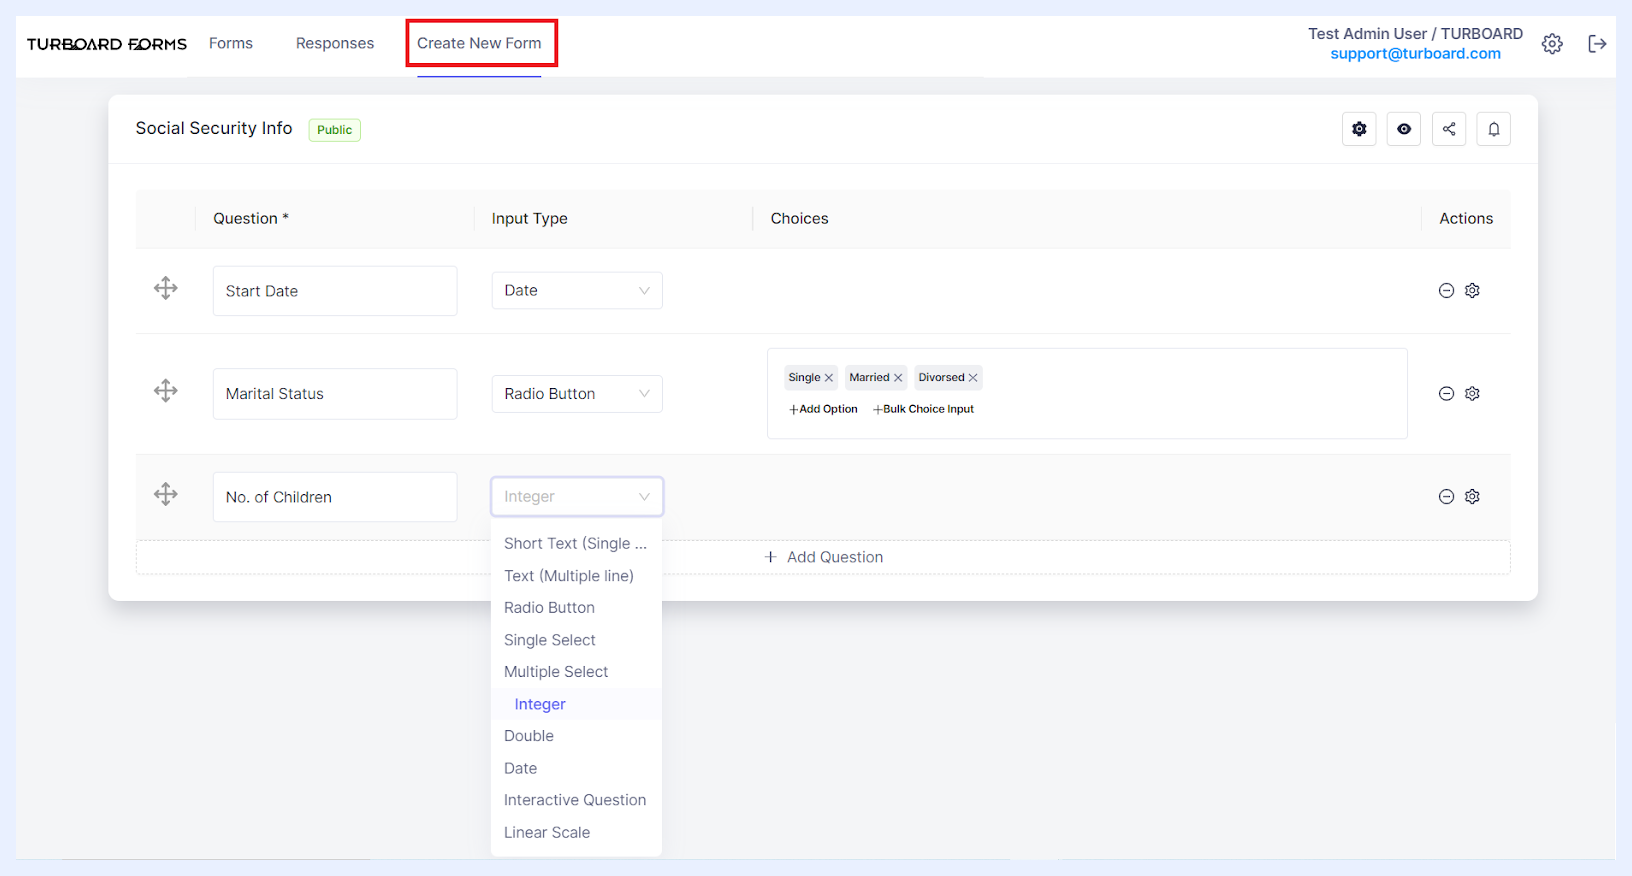Open form notifications bell icon
Viewport: 1632px width, 876px height.
click(x=1494, y=129)
